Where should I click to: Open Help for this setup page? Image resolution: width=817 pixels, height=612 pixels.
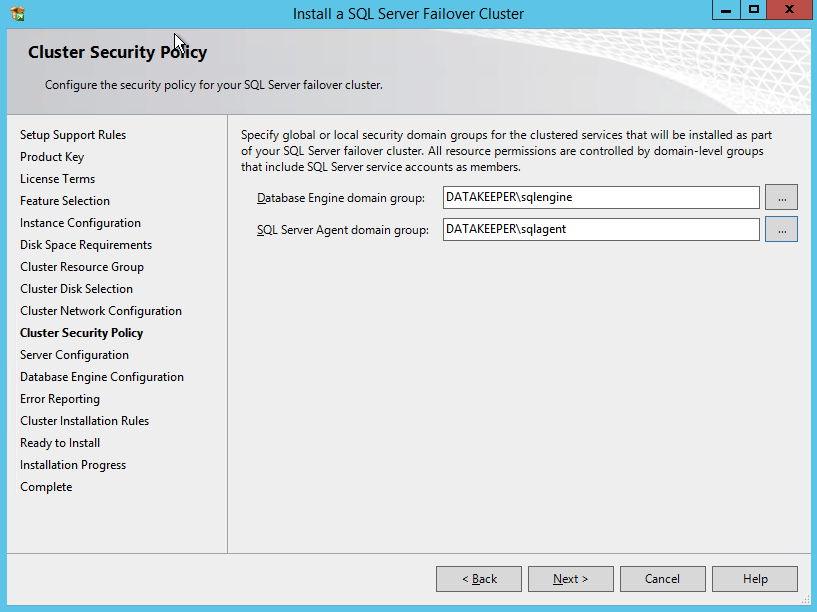[755, 579]
